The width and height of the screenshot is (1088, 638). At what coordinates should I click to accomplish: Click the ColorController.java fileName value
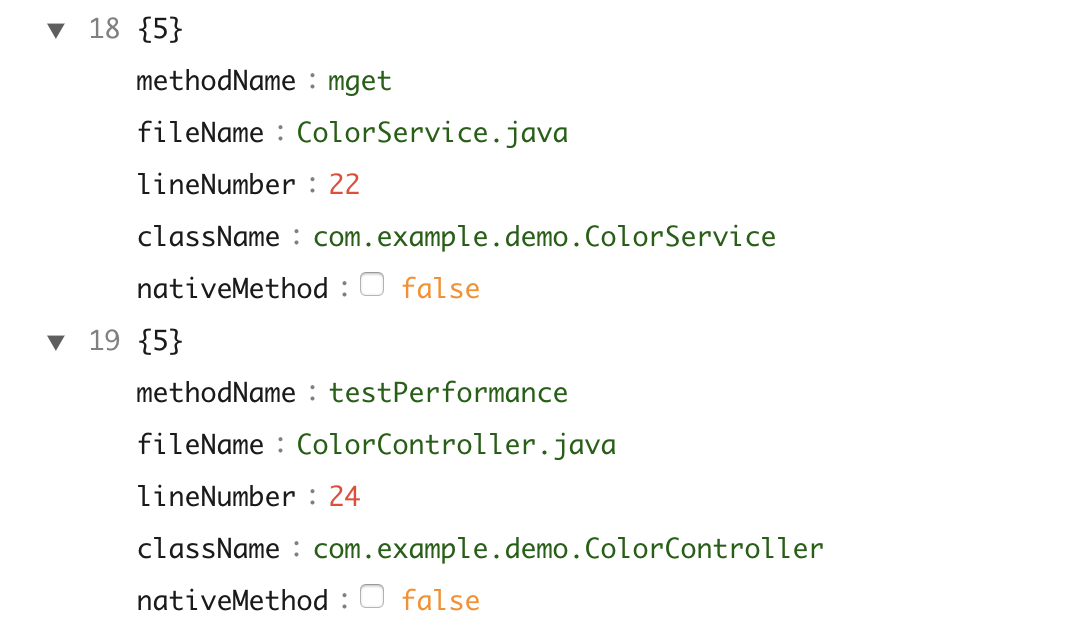pyautogui.click(x=456, y=445)
